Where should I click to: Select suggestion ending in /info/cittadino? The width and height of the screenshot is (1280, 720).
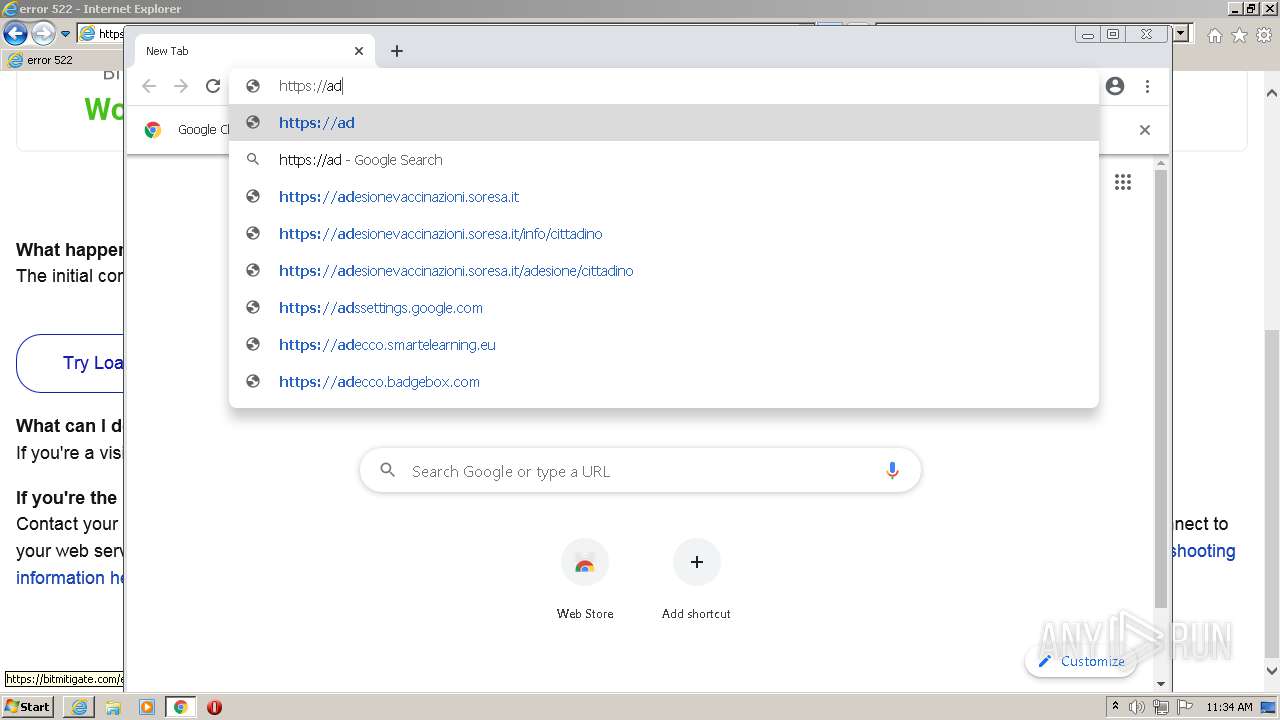(664, 234)
